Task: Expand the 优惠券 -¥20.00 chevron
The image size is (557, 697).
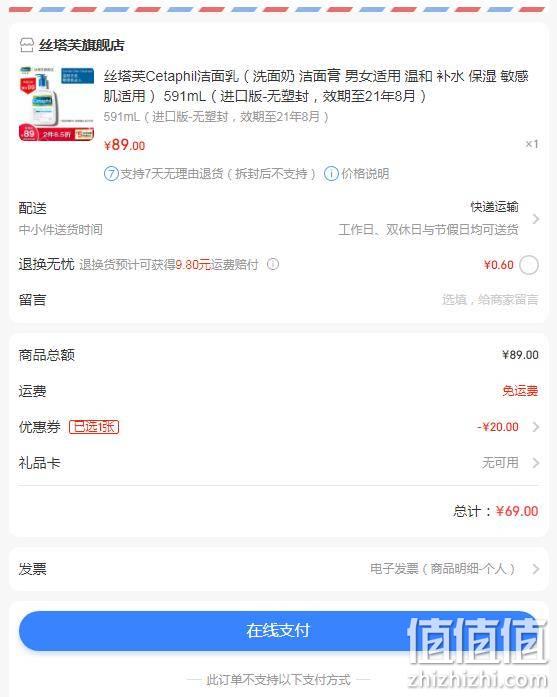Action: pyautogui.click(x=536, y=427)
